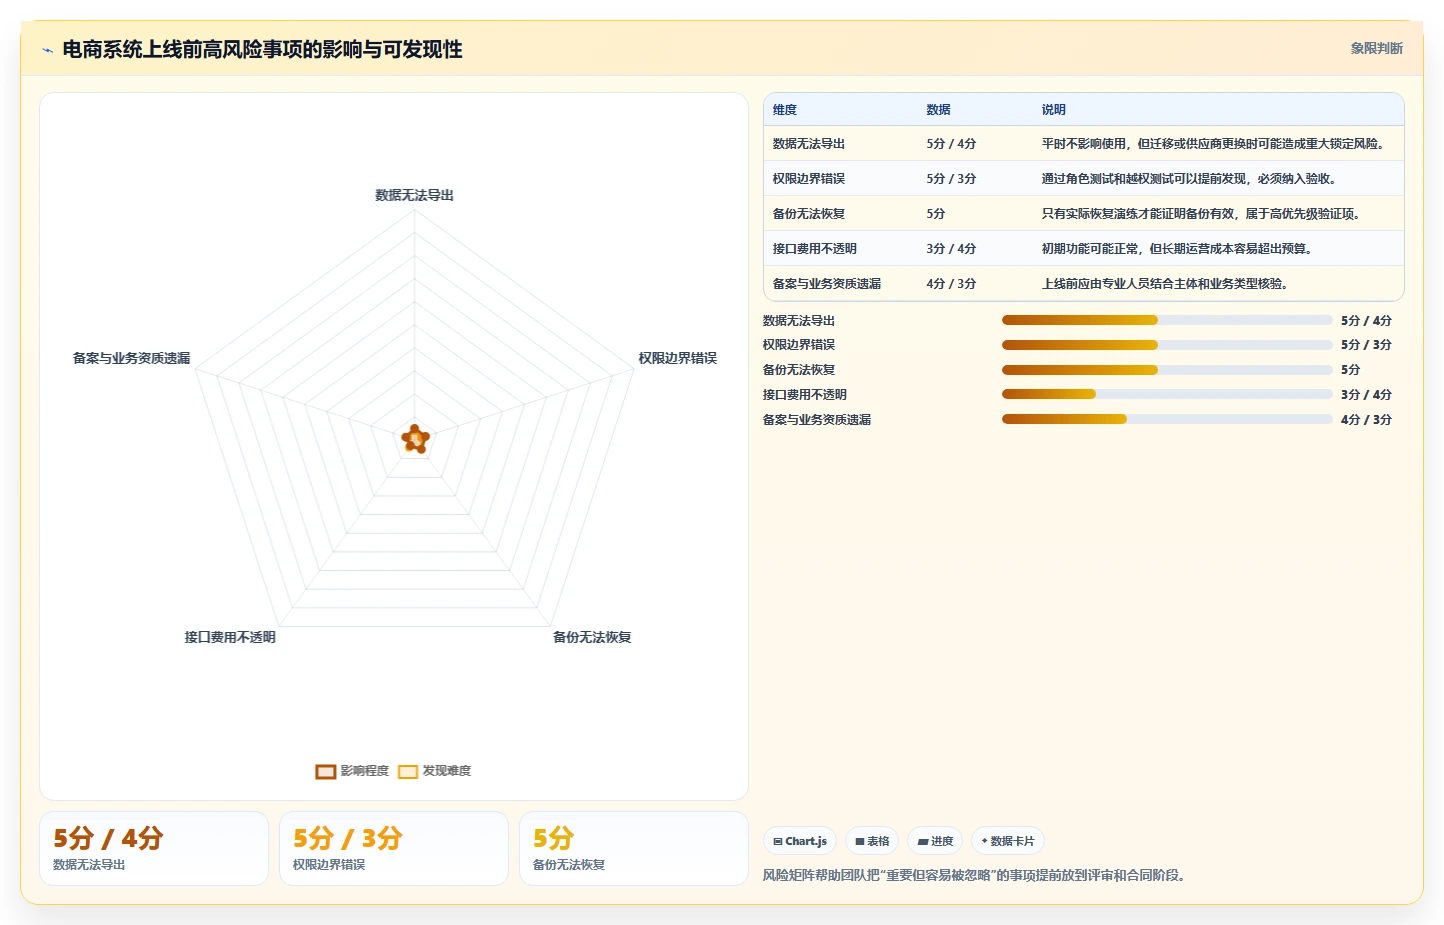
Task: Click the 权限边界错误 radar axis label
Action: click(678, 358)
